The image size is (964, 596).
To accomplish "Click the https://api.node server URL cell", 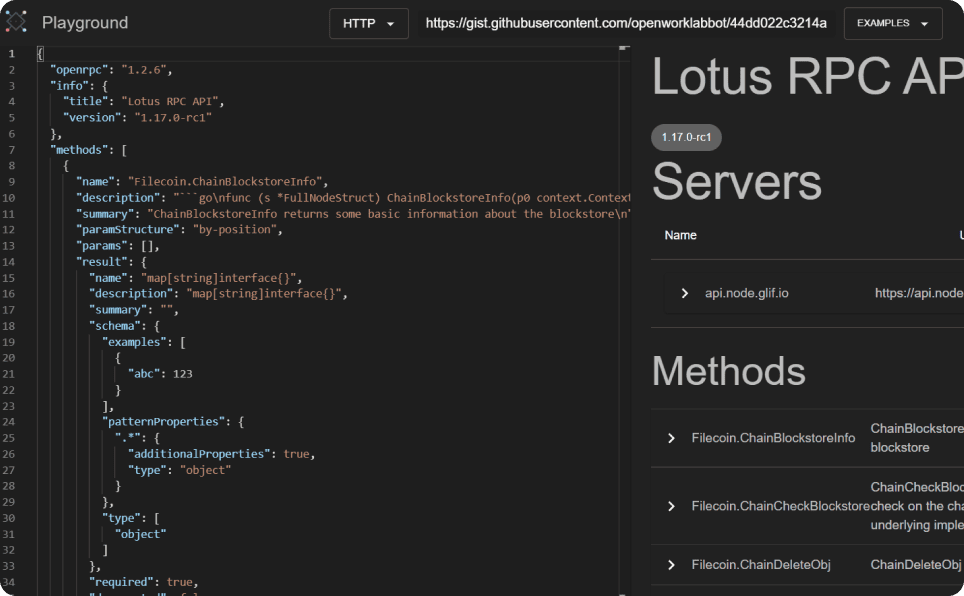I will pos(919,293).
